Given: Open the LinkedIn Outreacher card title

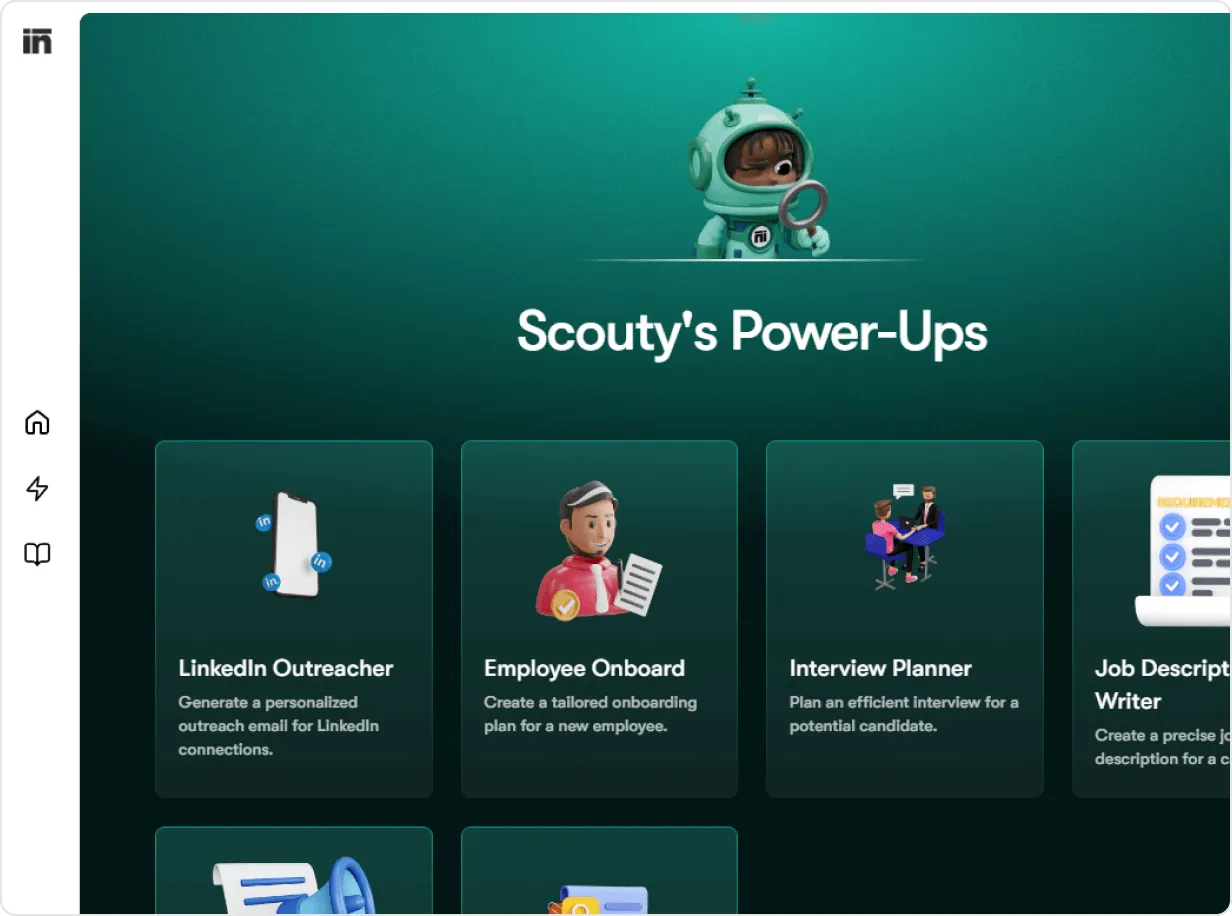Looking at the screenshot, I should click(x=286, y=668).
